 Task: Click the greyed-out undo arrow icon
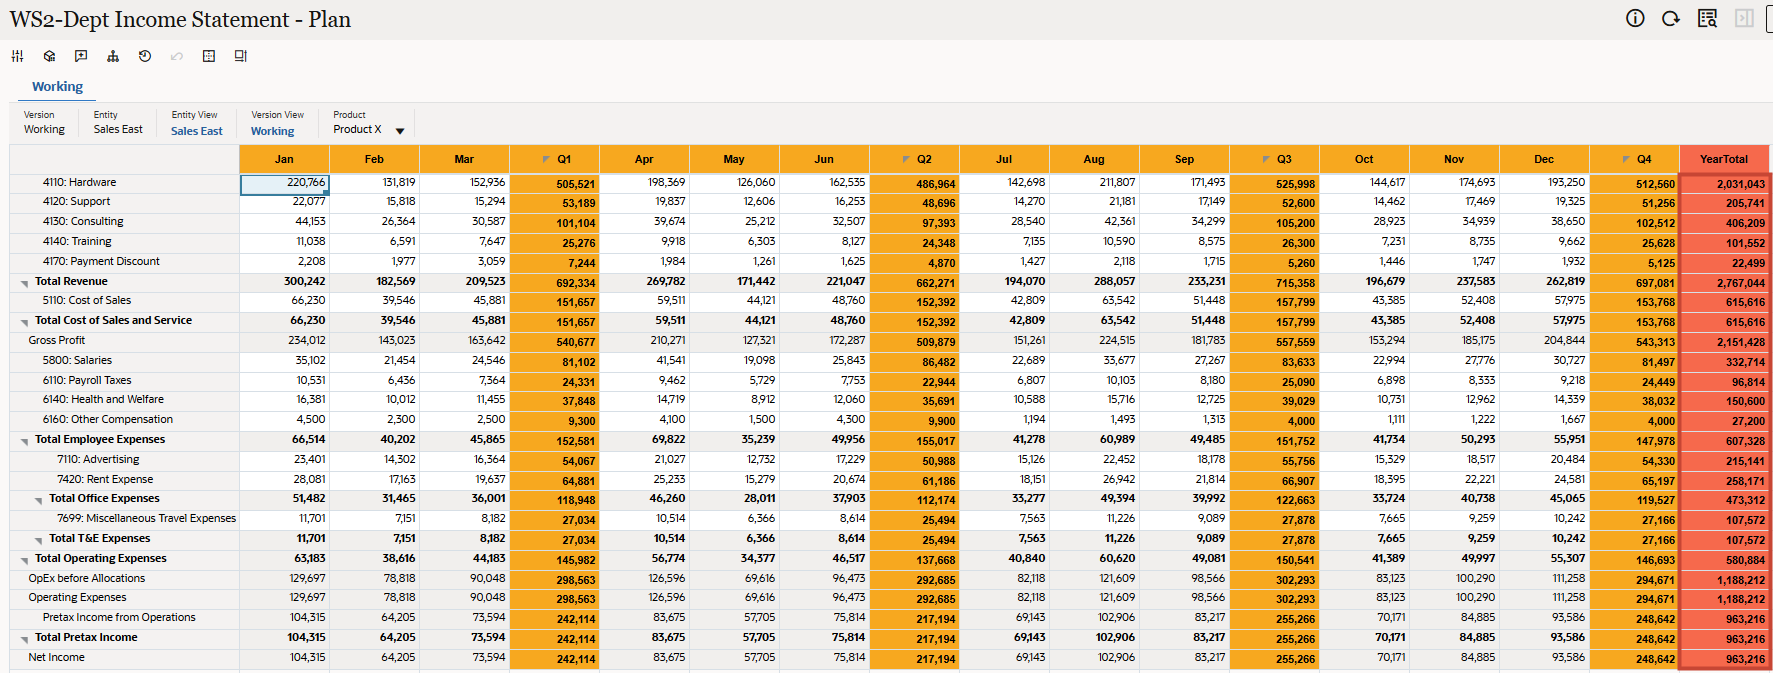(x=177, y=56)
